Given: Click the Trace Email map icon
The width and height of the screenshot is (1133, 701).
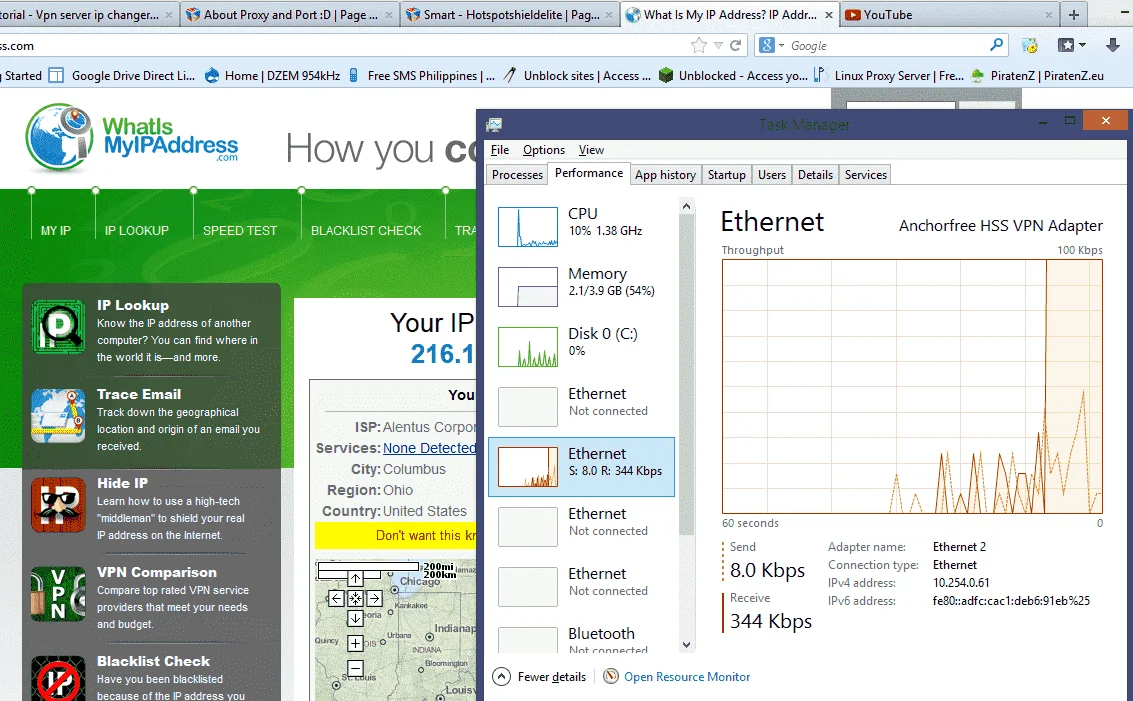Looking at the screenshot, I should (x=59, y=416).
